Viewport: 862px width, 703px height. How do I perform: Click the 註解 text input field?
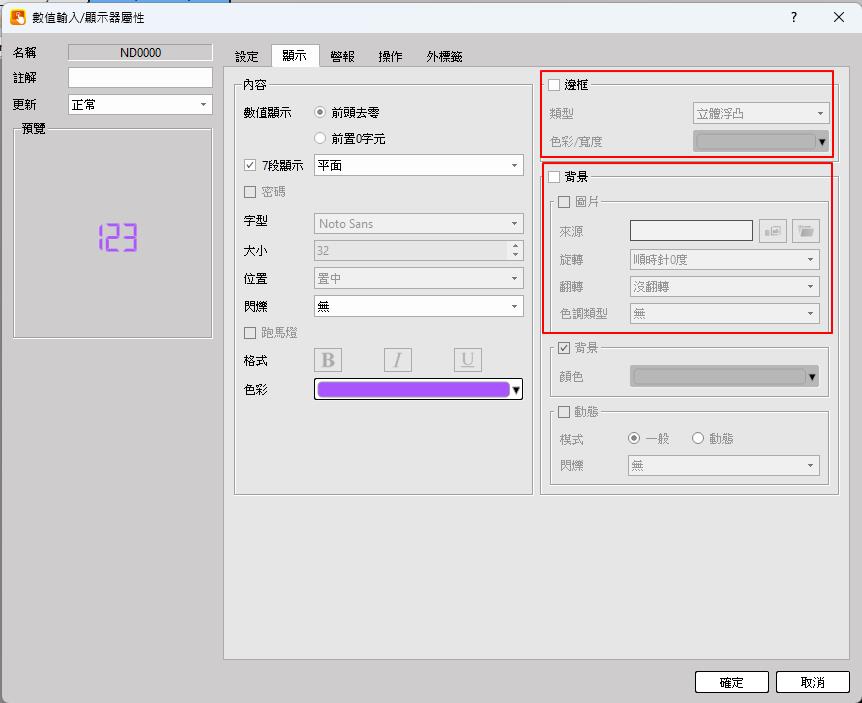pos(140,78)
